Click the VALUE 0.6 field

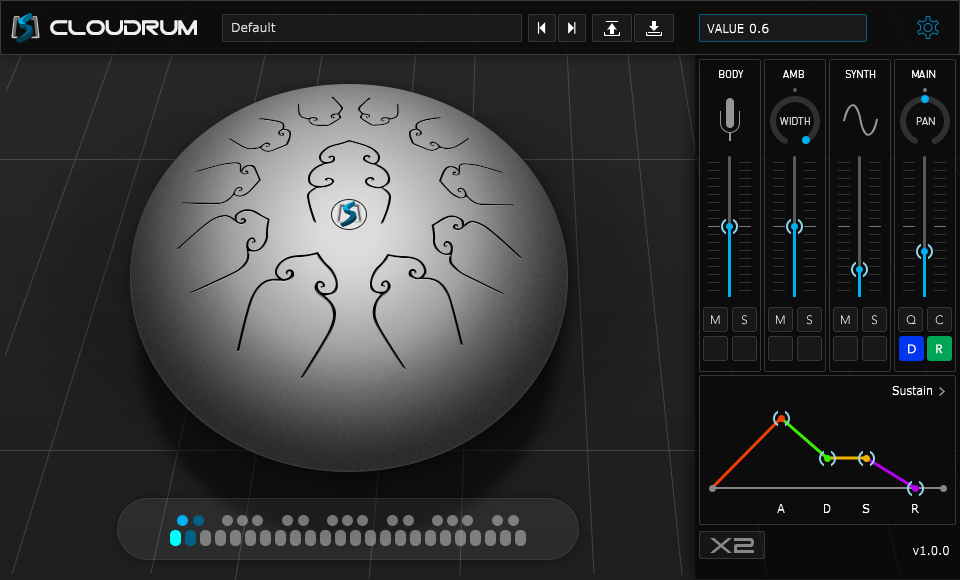pyautogui.click(x=782, y=27)
